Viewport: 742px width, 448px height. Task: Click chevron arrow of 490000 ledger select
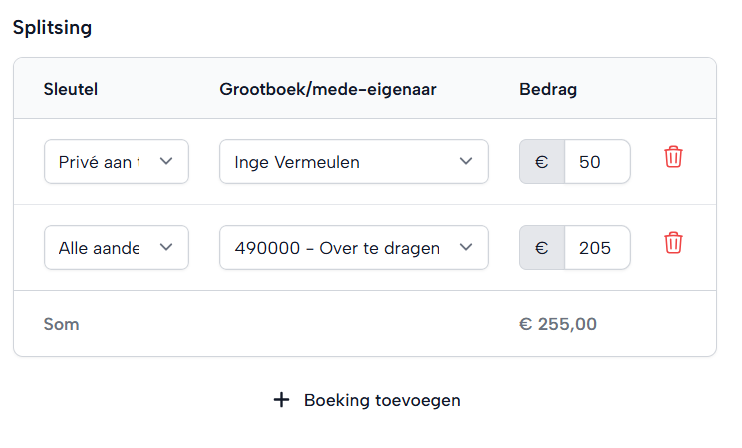466,248
